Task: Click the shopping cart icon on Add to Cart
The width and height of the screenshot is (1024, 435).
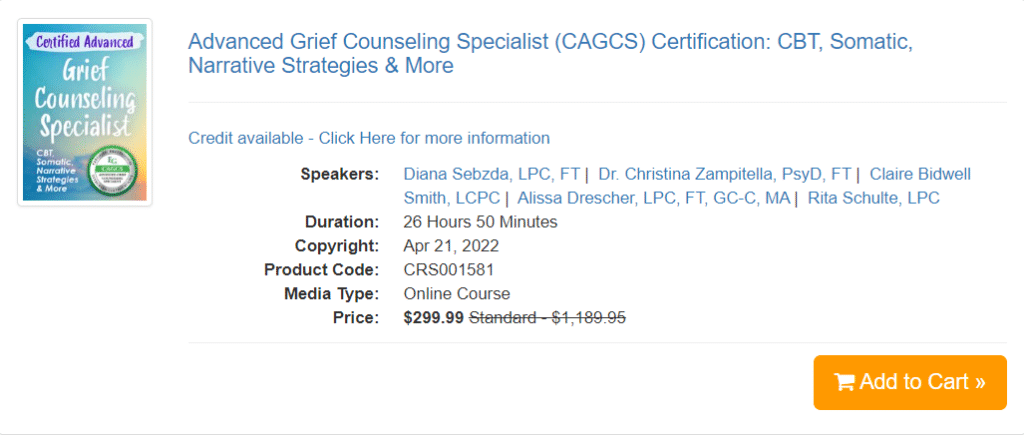Action: click(844, 382)
